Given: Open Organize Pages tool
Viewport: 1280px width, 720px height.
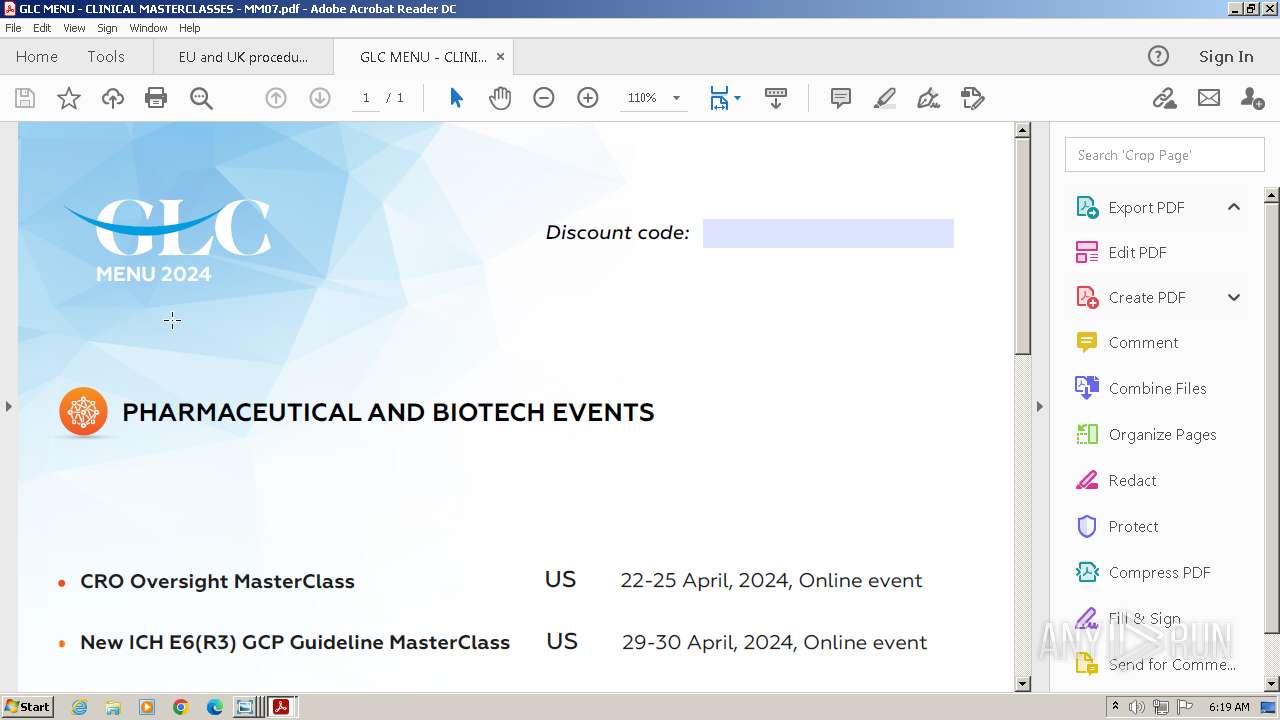Looking at the screenshot, I should [x=1162, y=434].
